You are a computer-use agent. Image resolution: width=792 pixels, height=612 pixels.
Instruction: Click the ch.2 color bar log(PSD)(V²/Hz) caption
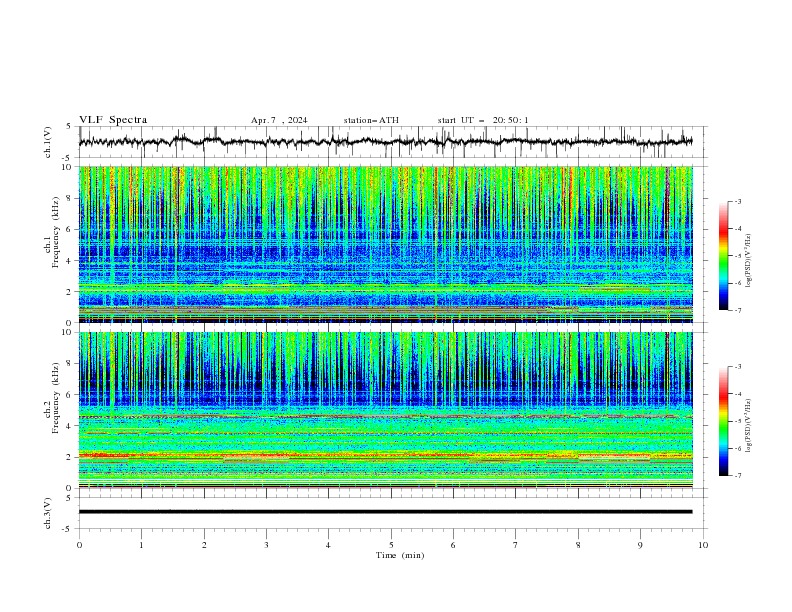click(x=749, y=426)
